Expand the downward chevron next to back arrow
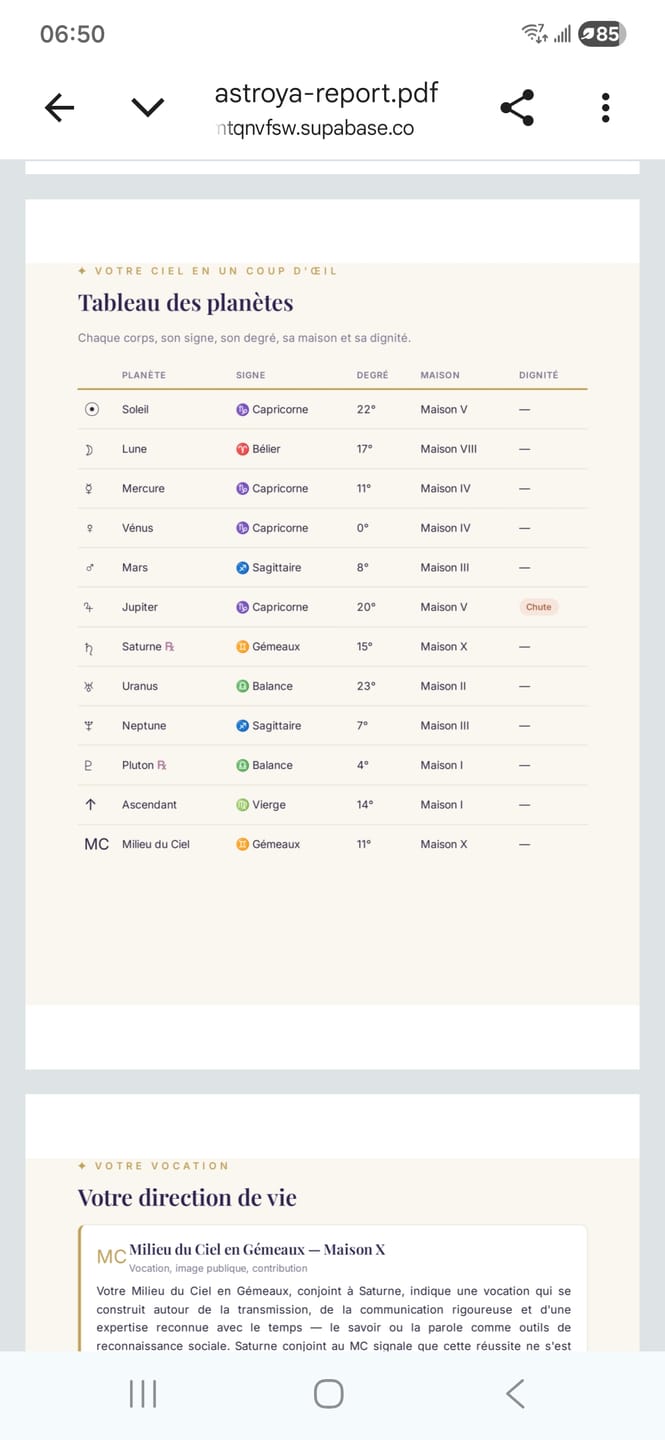665x1440 pixels. (148, 108)
